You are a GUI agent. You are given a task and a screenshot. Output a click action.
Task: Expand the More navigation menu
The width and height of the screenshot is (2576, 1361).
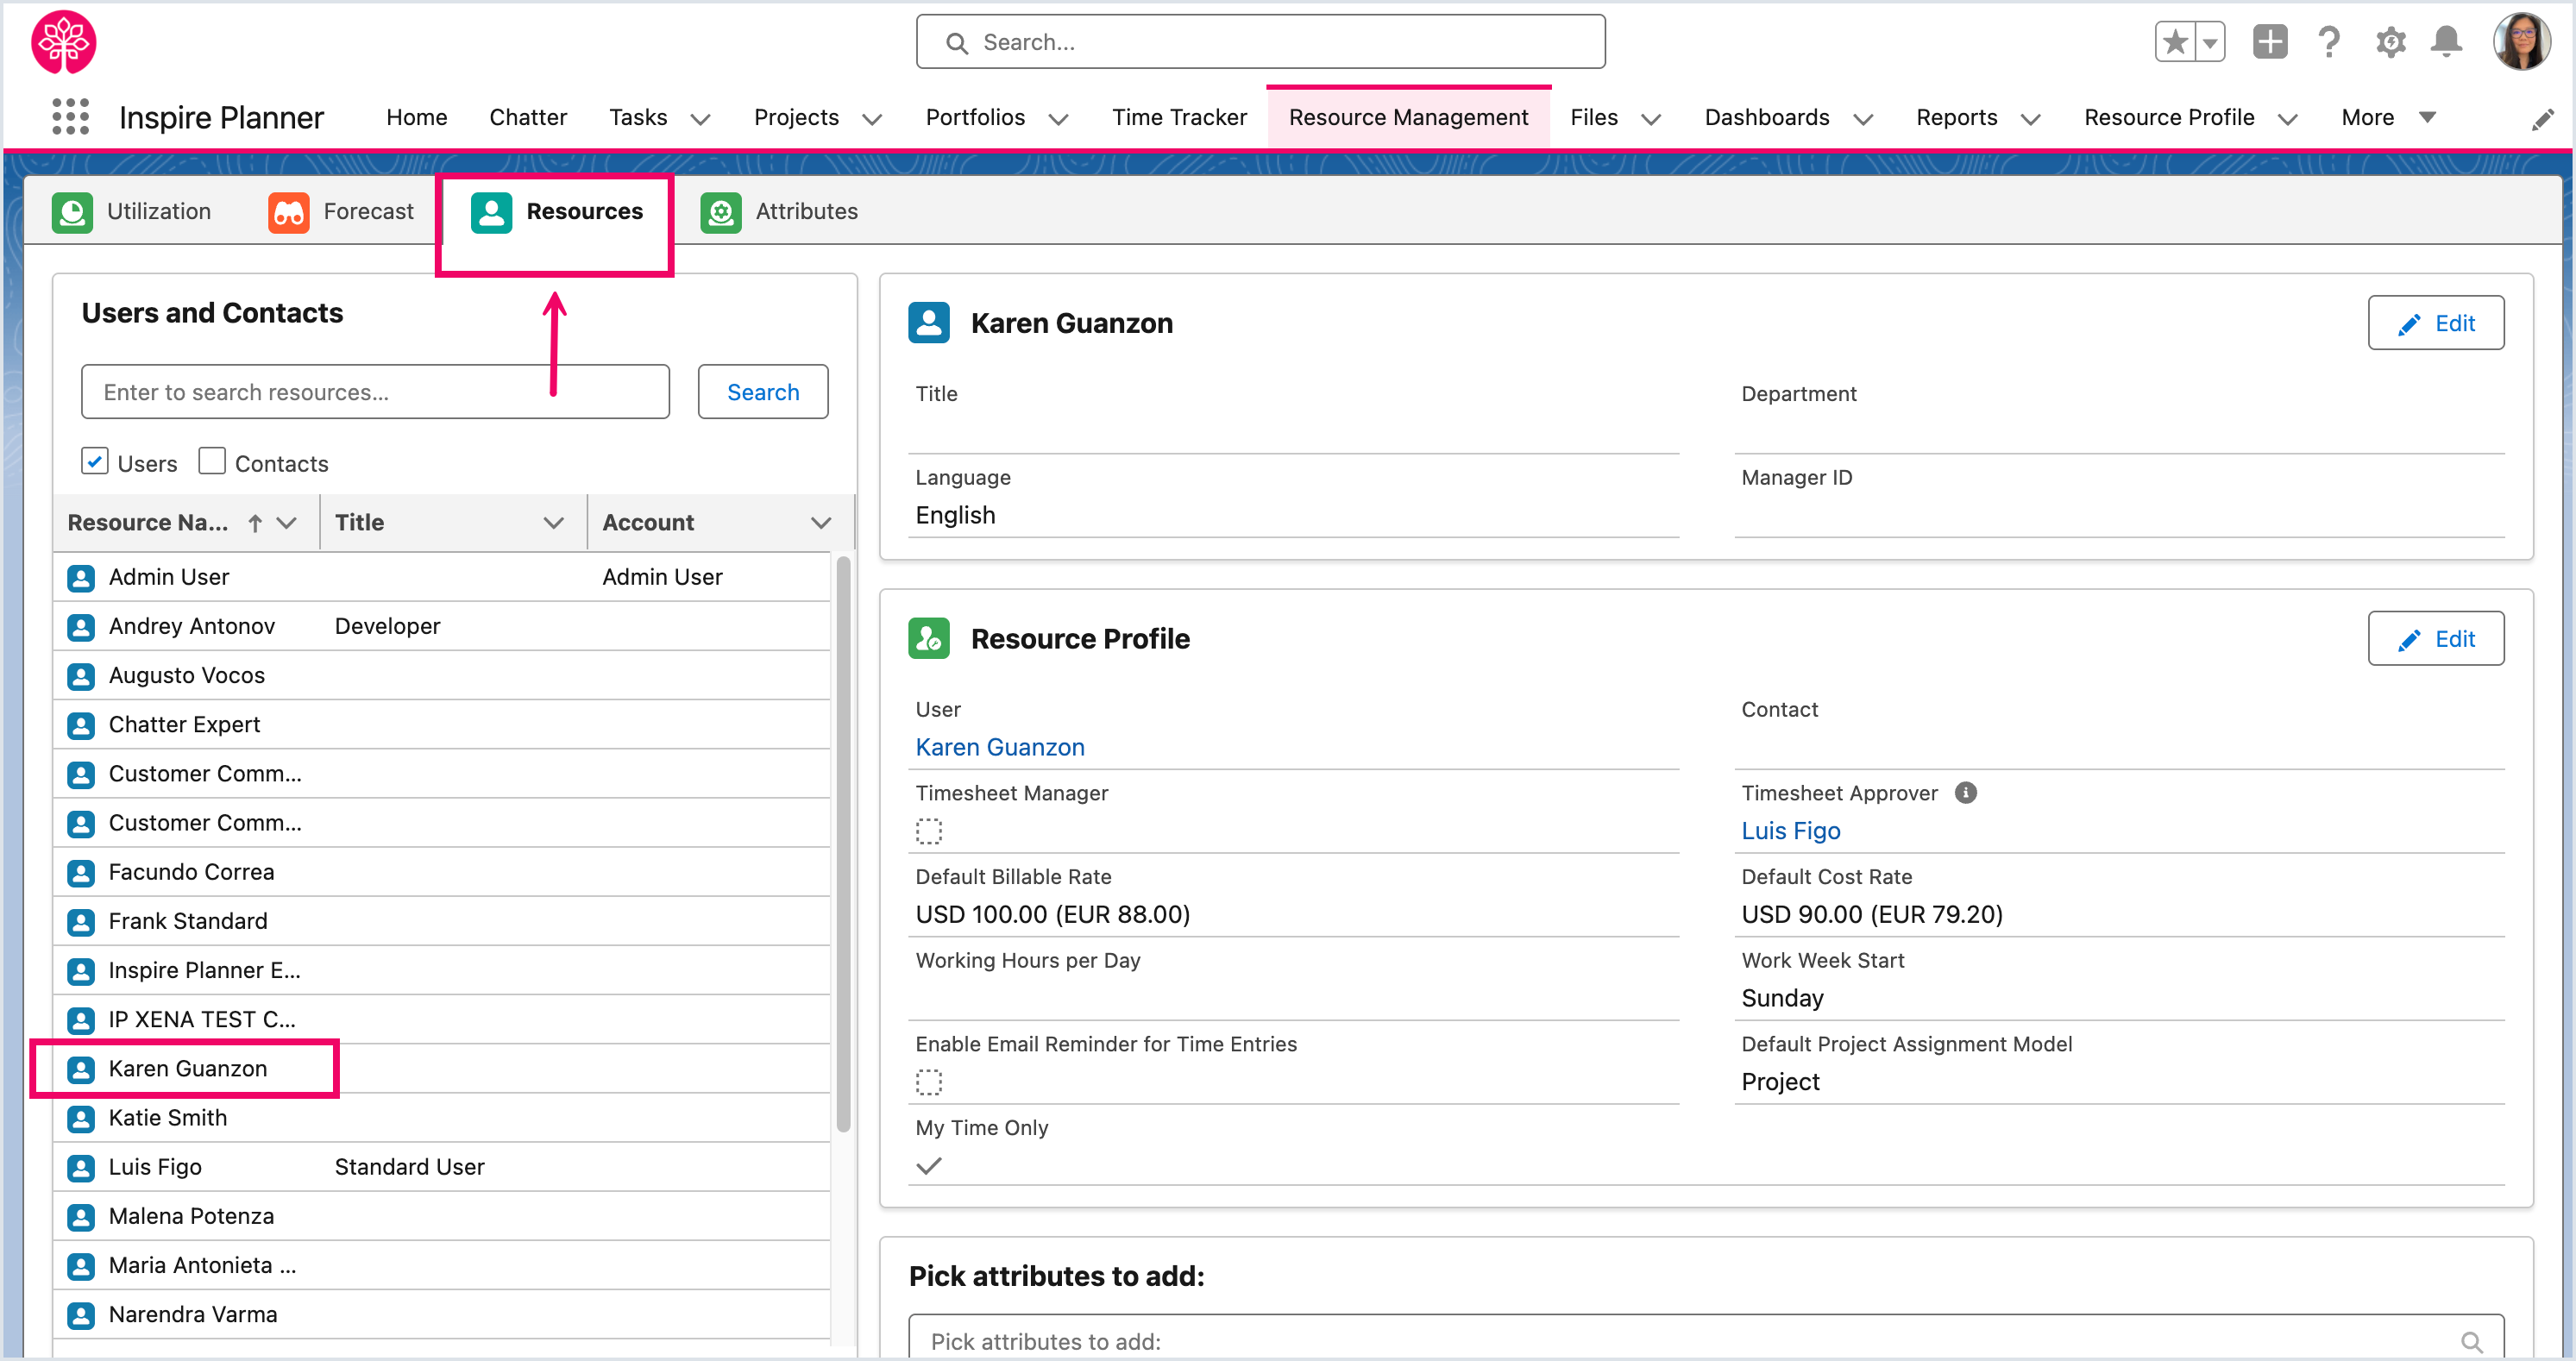click(x=2387, y=117)
